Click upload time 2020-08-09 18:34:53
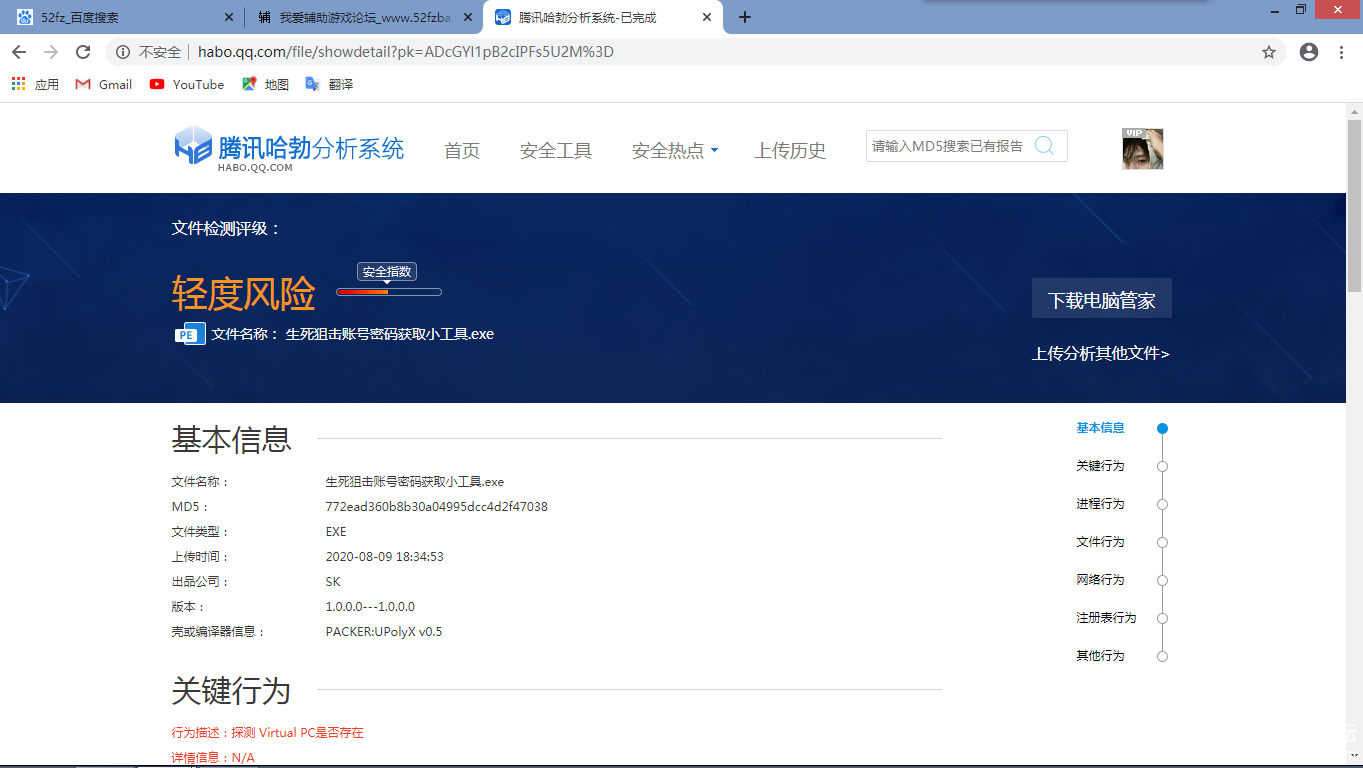1363x768 pixels. (385, 557)
